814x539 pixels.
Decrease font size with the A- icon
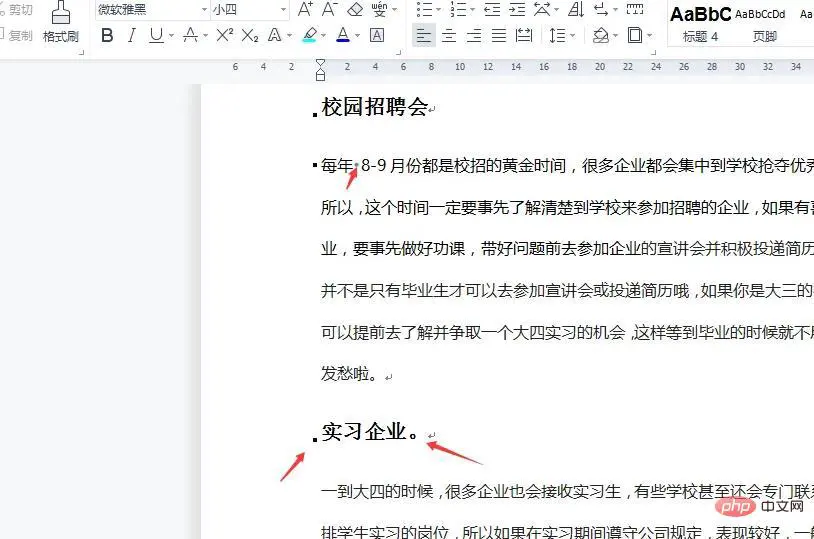click(330, 9)
